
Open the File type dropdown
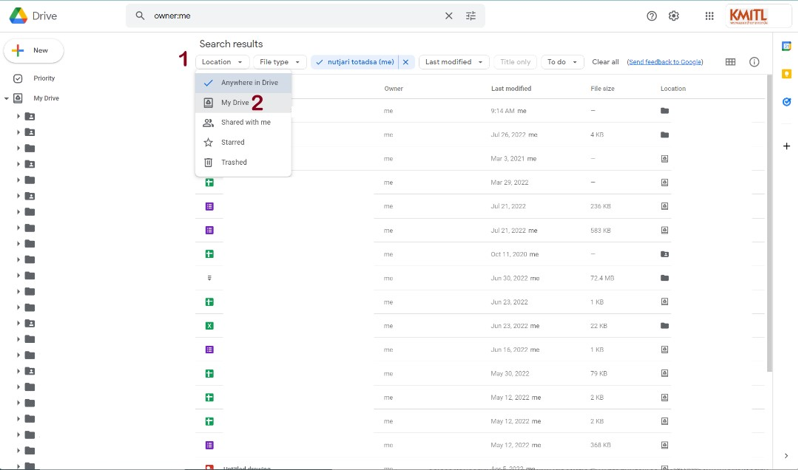pos(279,62)
